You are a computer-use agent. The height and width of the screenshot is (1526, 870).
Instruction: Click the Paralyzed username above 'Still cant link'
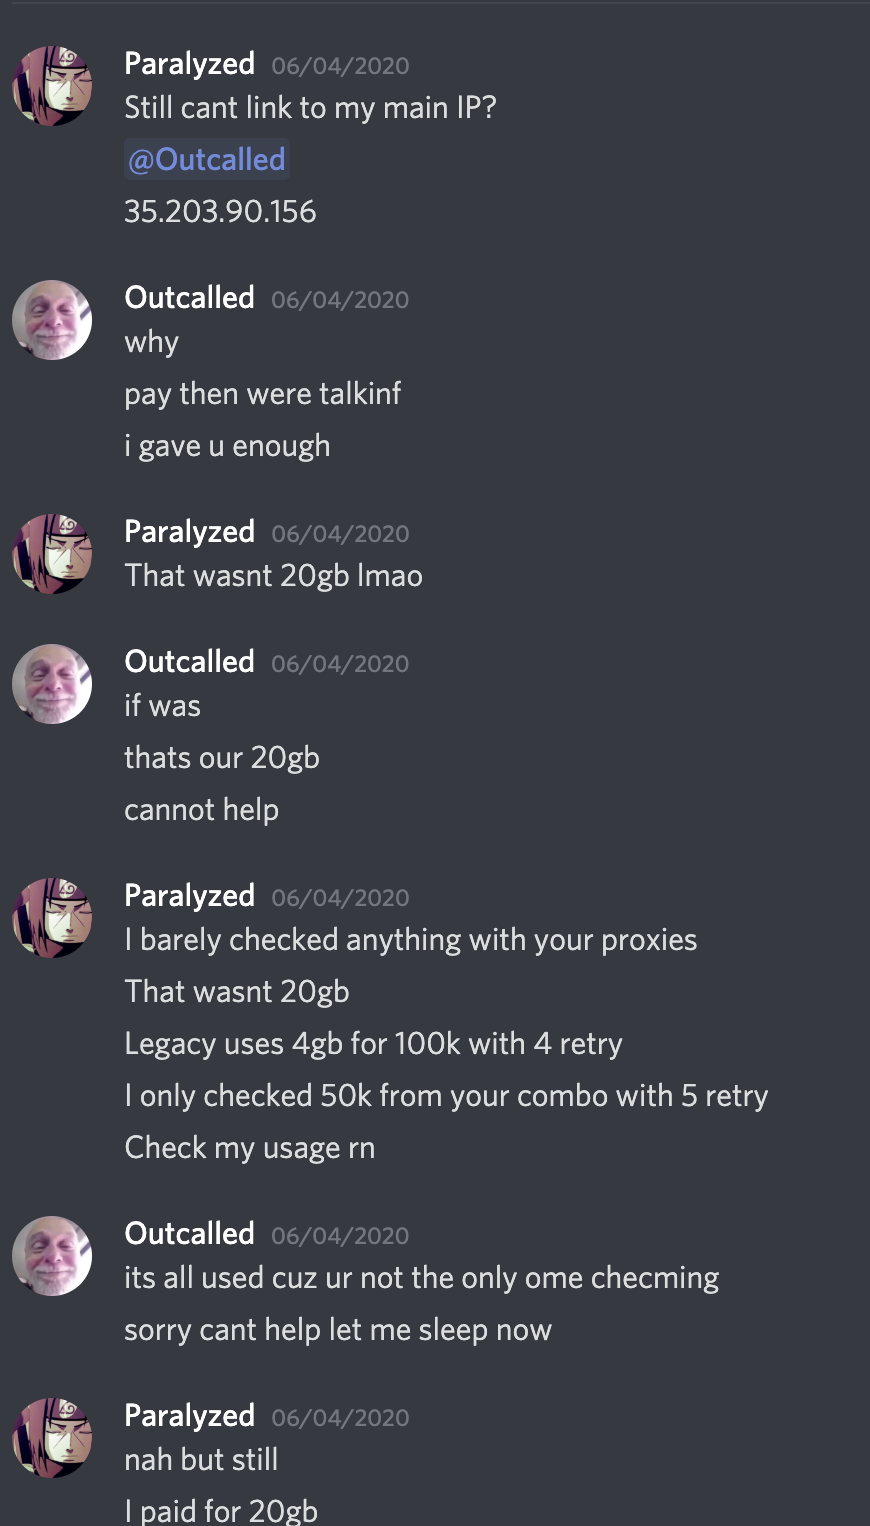point(189,64)
